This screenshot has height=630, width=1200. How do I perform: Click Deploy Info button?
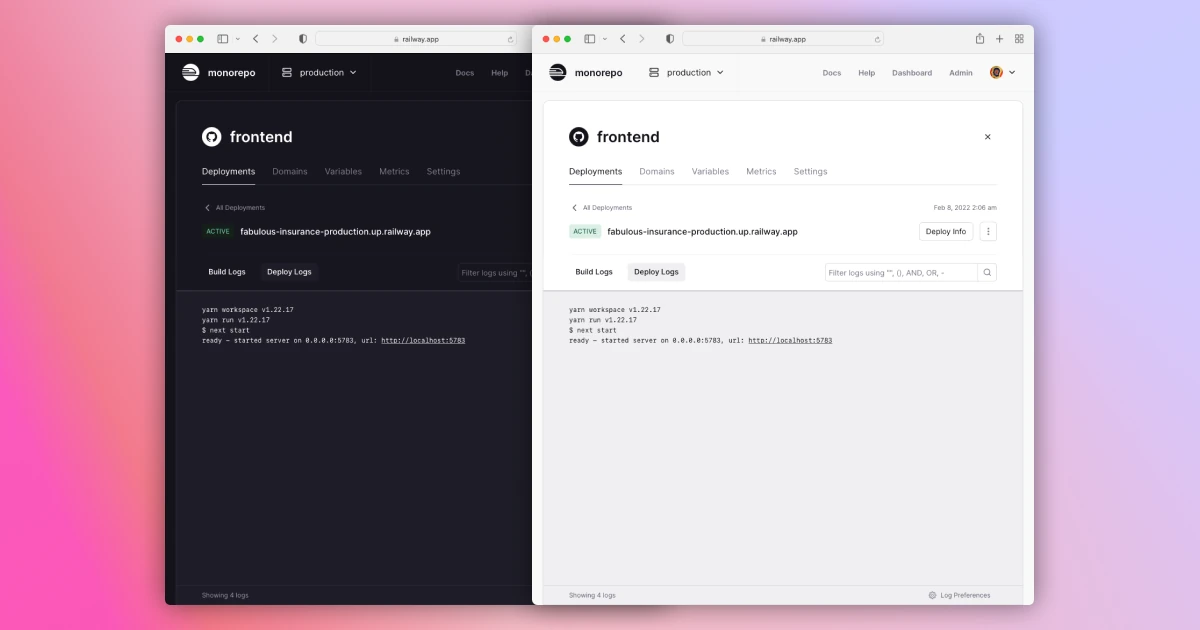[x=946, y=231]
